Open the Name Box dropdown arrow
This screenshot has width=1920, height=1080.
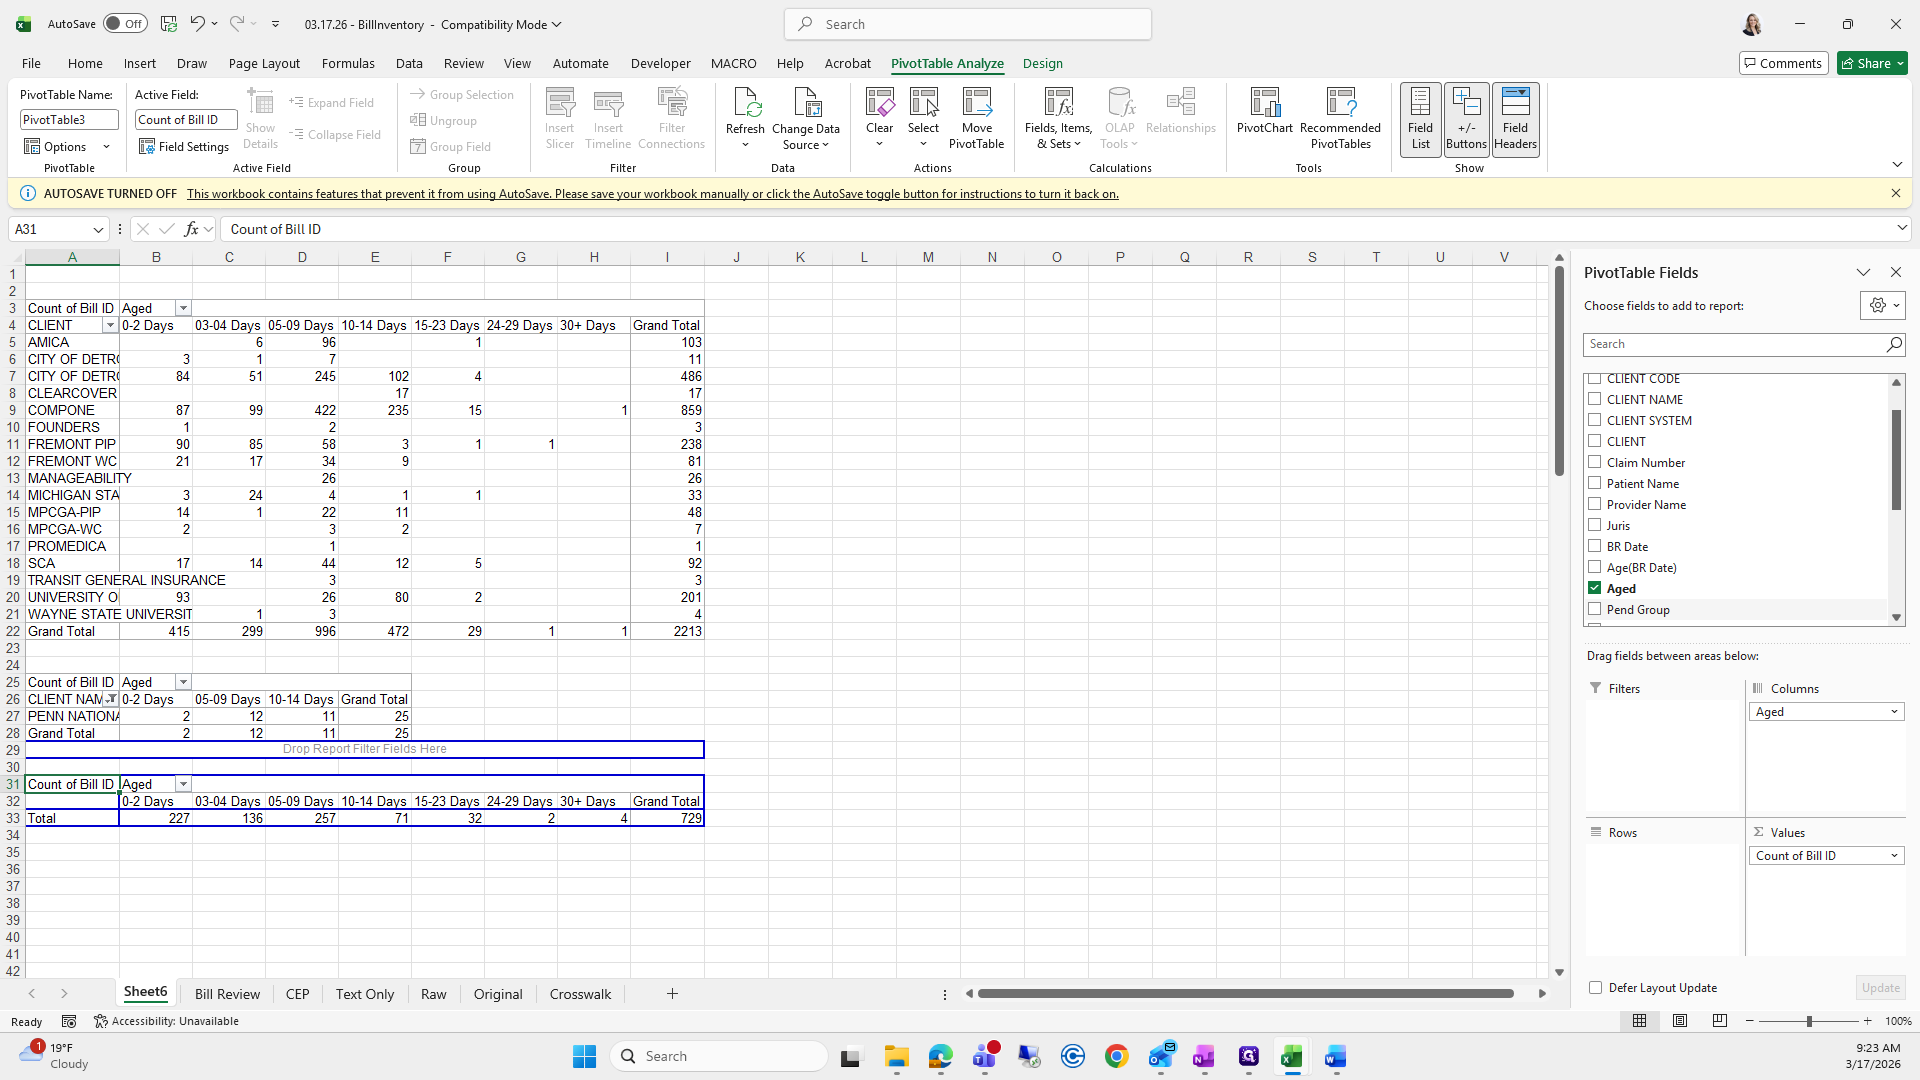[x=98, y=229]
